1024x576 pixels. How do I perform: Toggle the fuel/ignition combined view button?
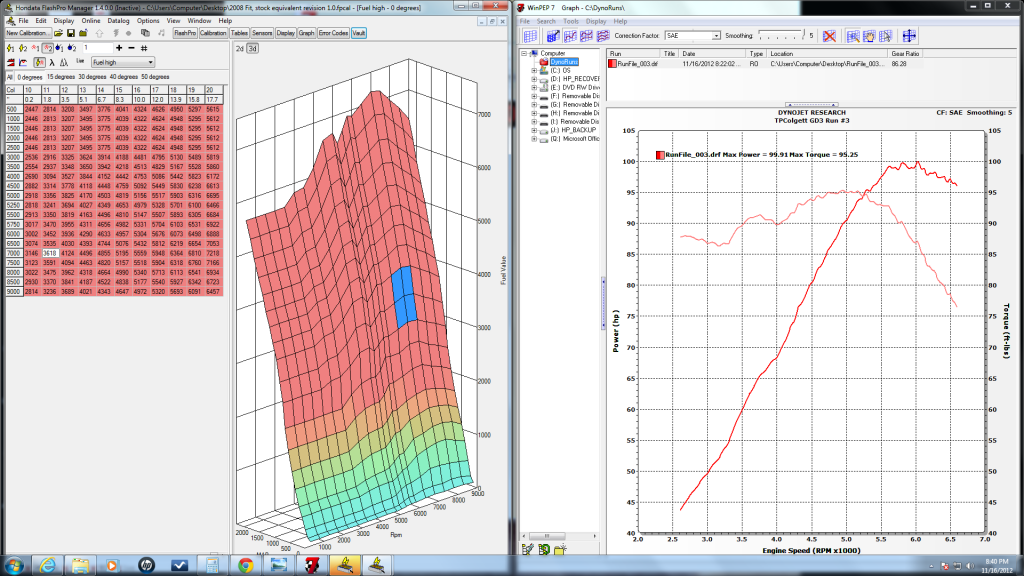click(x=39, y=63)
